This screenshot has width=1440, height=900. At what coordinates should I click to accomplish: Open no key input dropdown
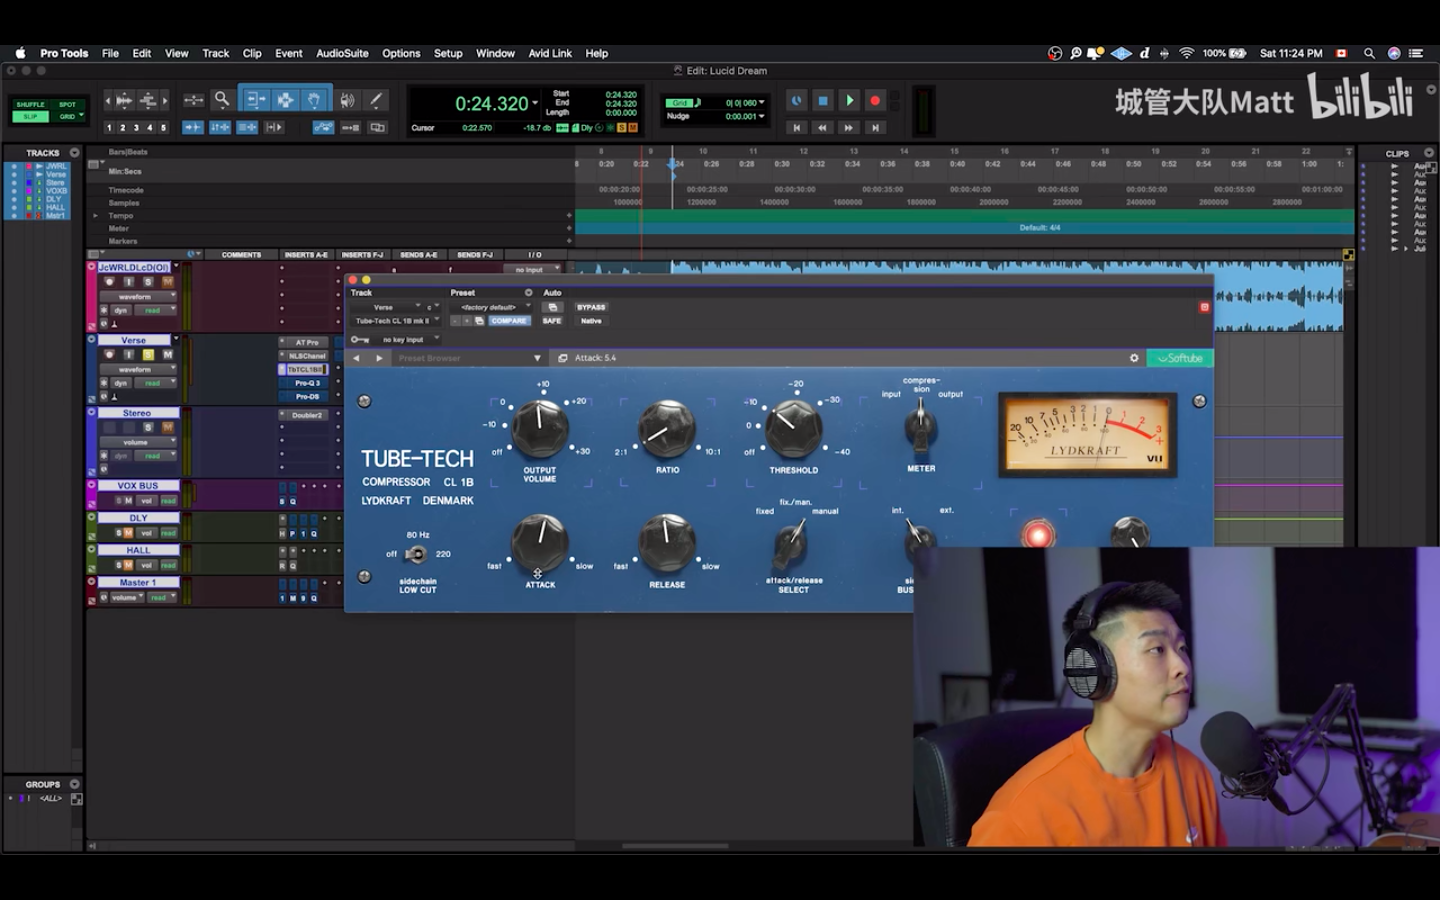[x=406, y=340]
